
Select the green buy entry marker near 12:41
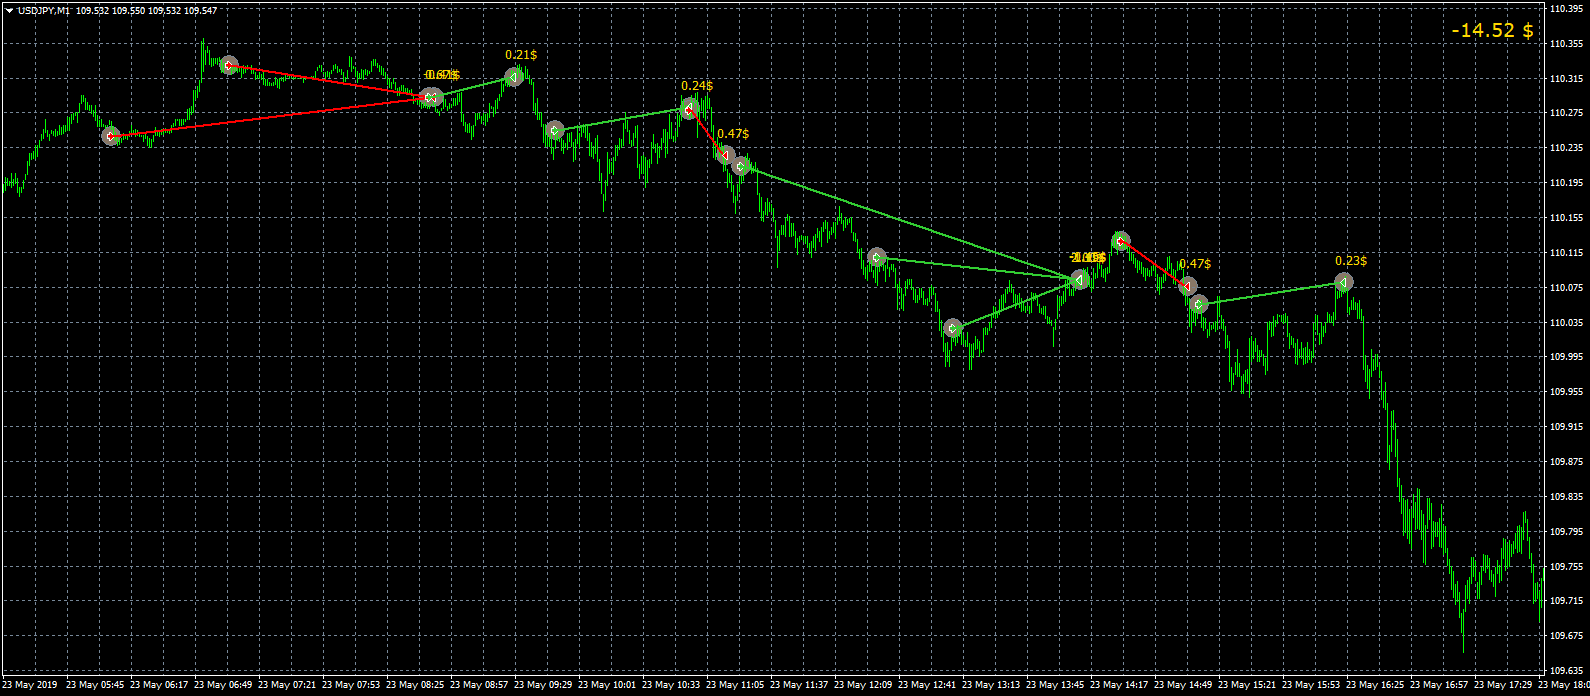pos(953,328)
